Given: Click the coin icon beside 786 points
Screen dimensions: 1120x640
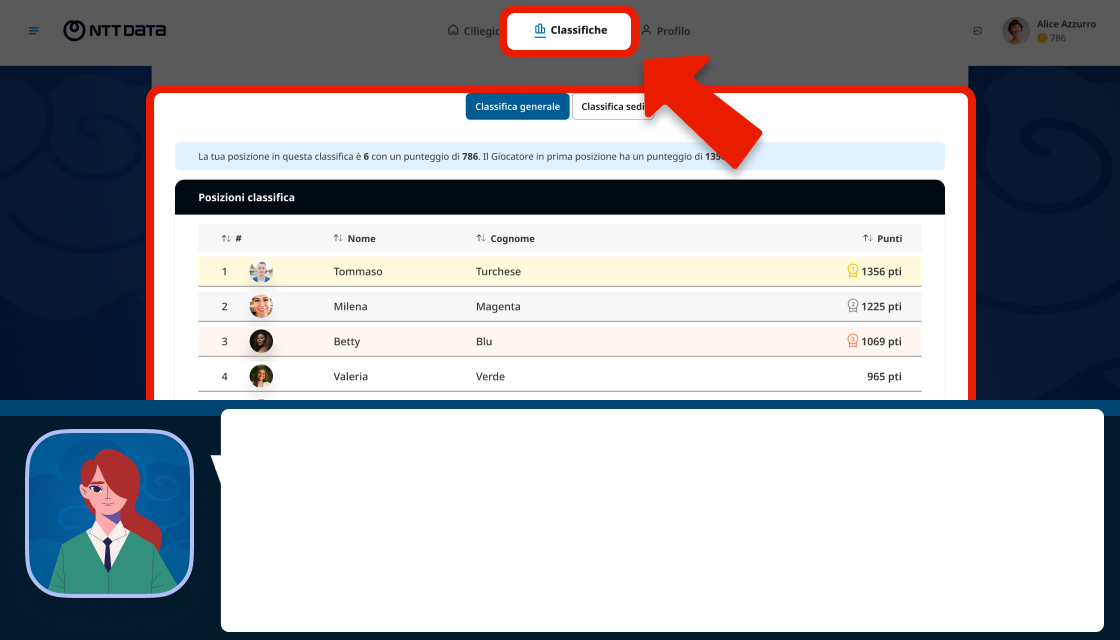Looking at the screenshot, I should [1042, 38].
